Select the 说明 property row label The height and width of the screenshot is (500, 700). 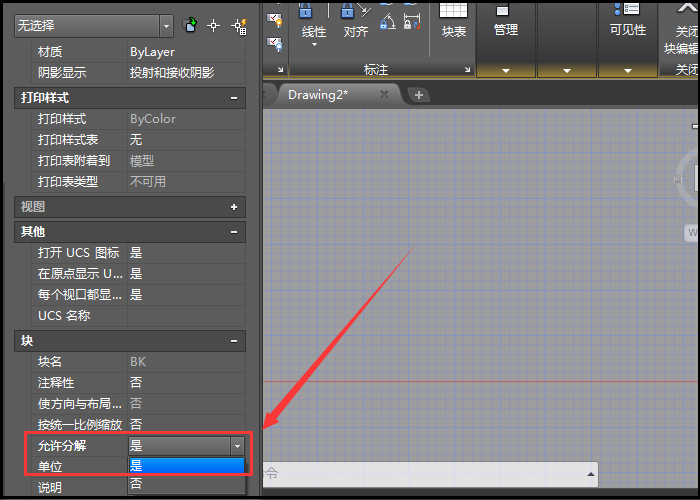[x=50, y=488]
